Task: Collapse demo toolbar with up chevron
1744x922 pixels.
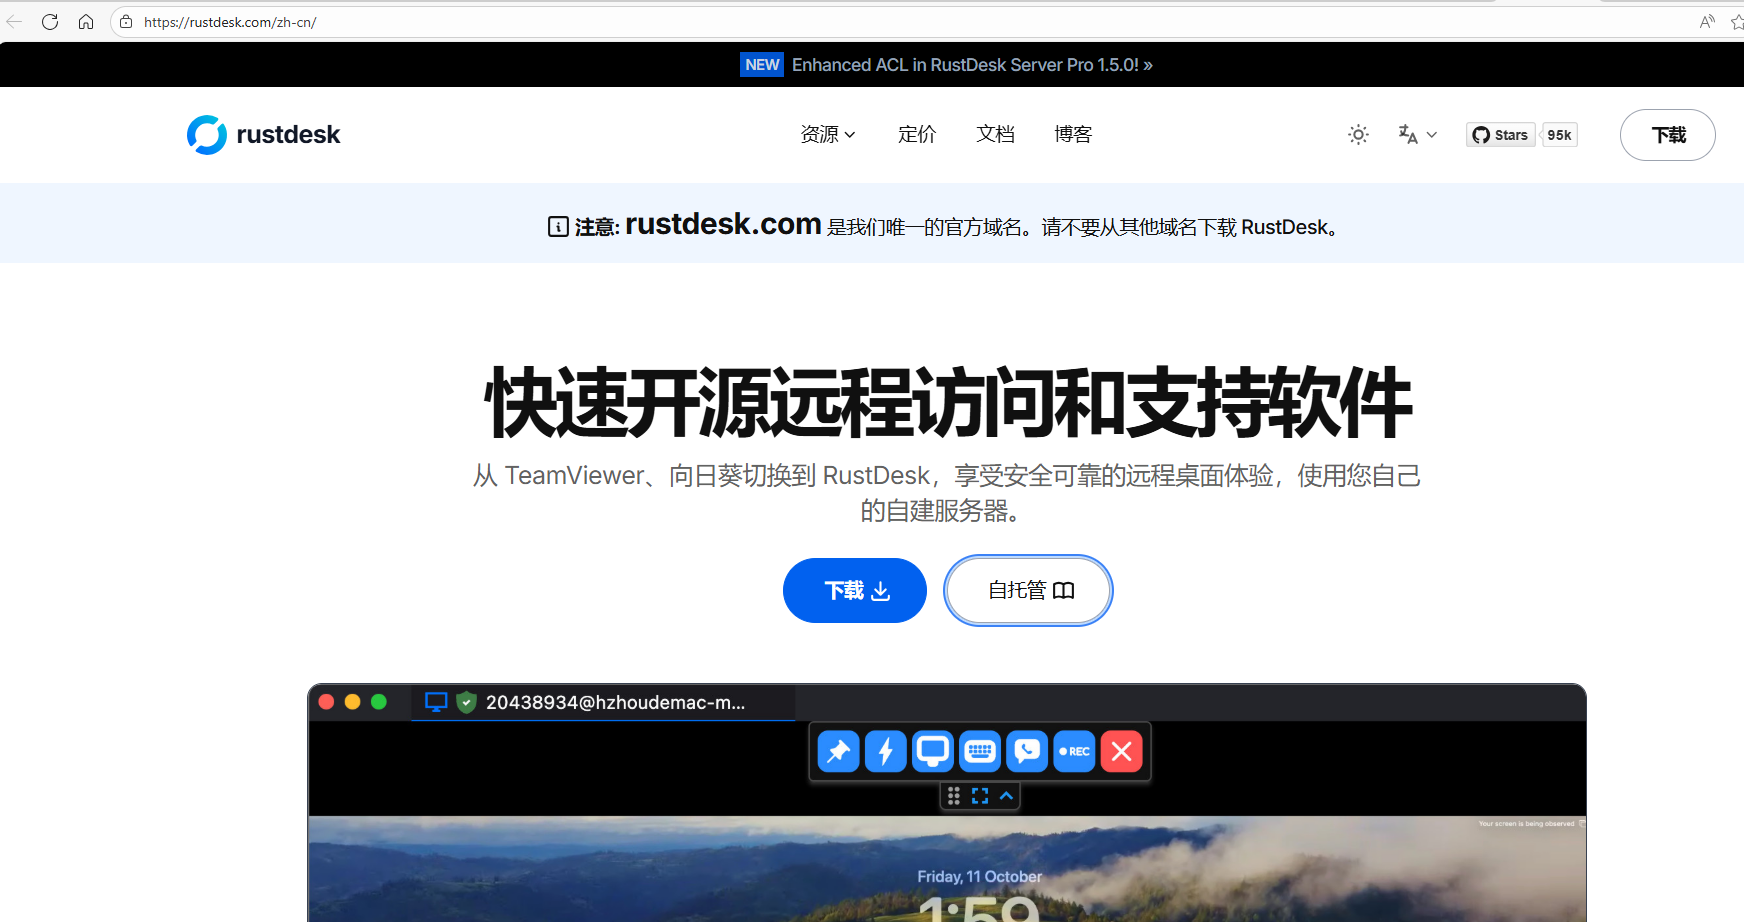Action: 1006,796
